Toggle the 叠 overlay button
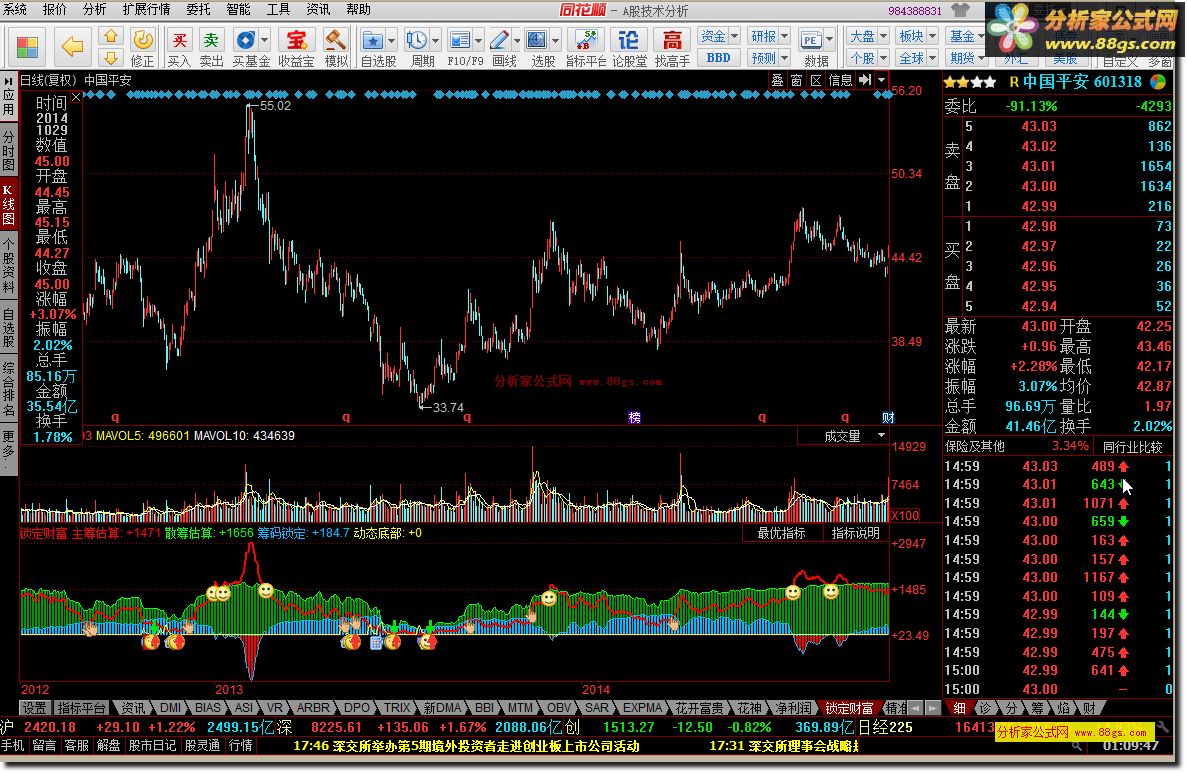 777,79
